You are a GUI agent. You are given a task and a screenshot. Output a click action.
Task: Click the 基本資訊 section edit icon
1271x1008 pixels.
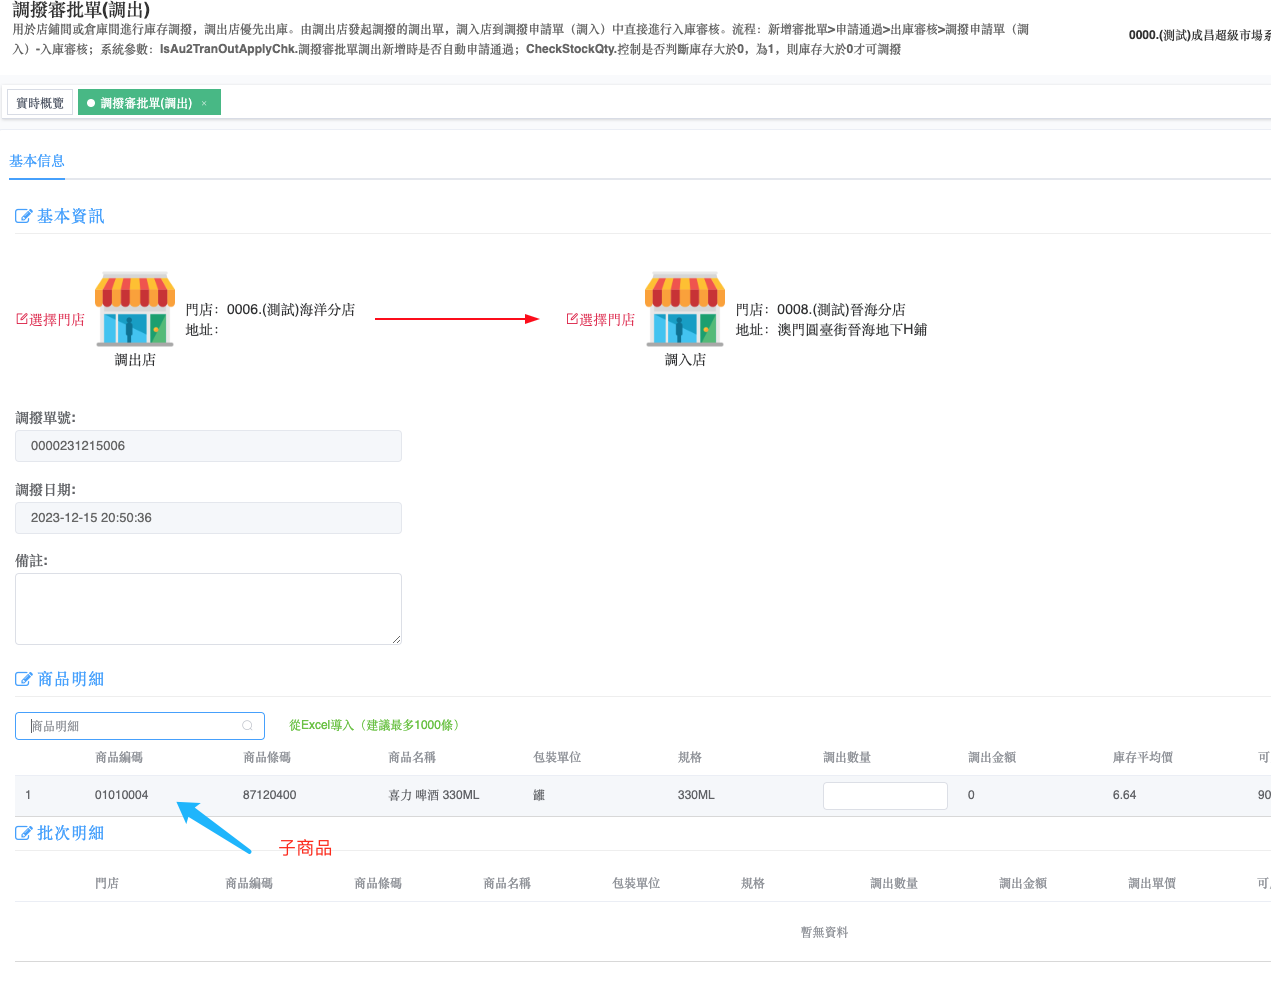coord(24,216)
